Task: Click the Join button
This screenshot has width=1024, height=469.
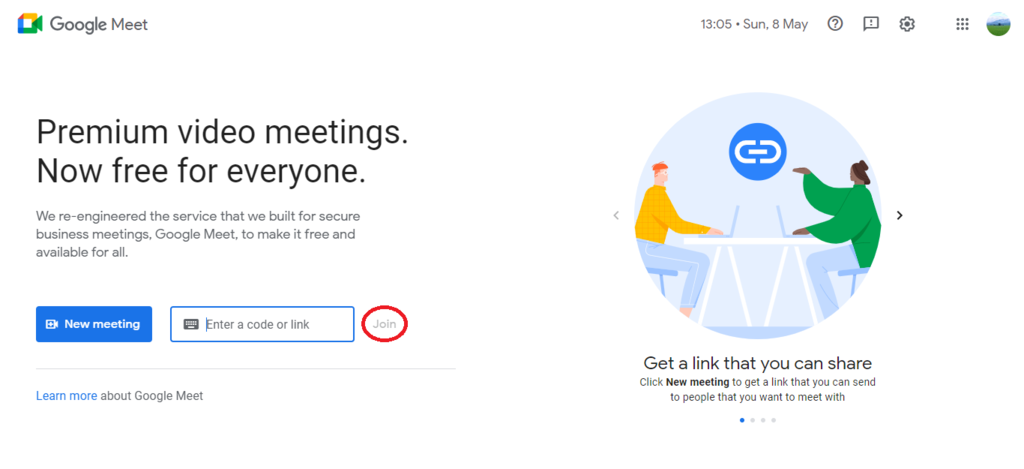Action: (385, 324)
